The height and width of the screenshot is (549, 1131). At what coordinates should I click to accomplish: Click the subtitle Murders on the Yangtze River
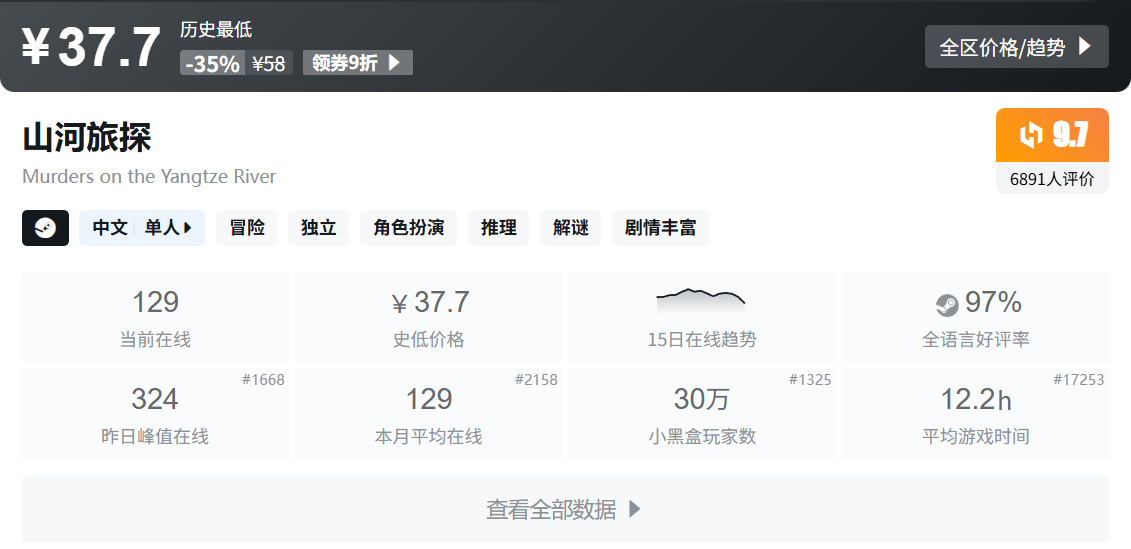point(149,177)
